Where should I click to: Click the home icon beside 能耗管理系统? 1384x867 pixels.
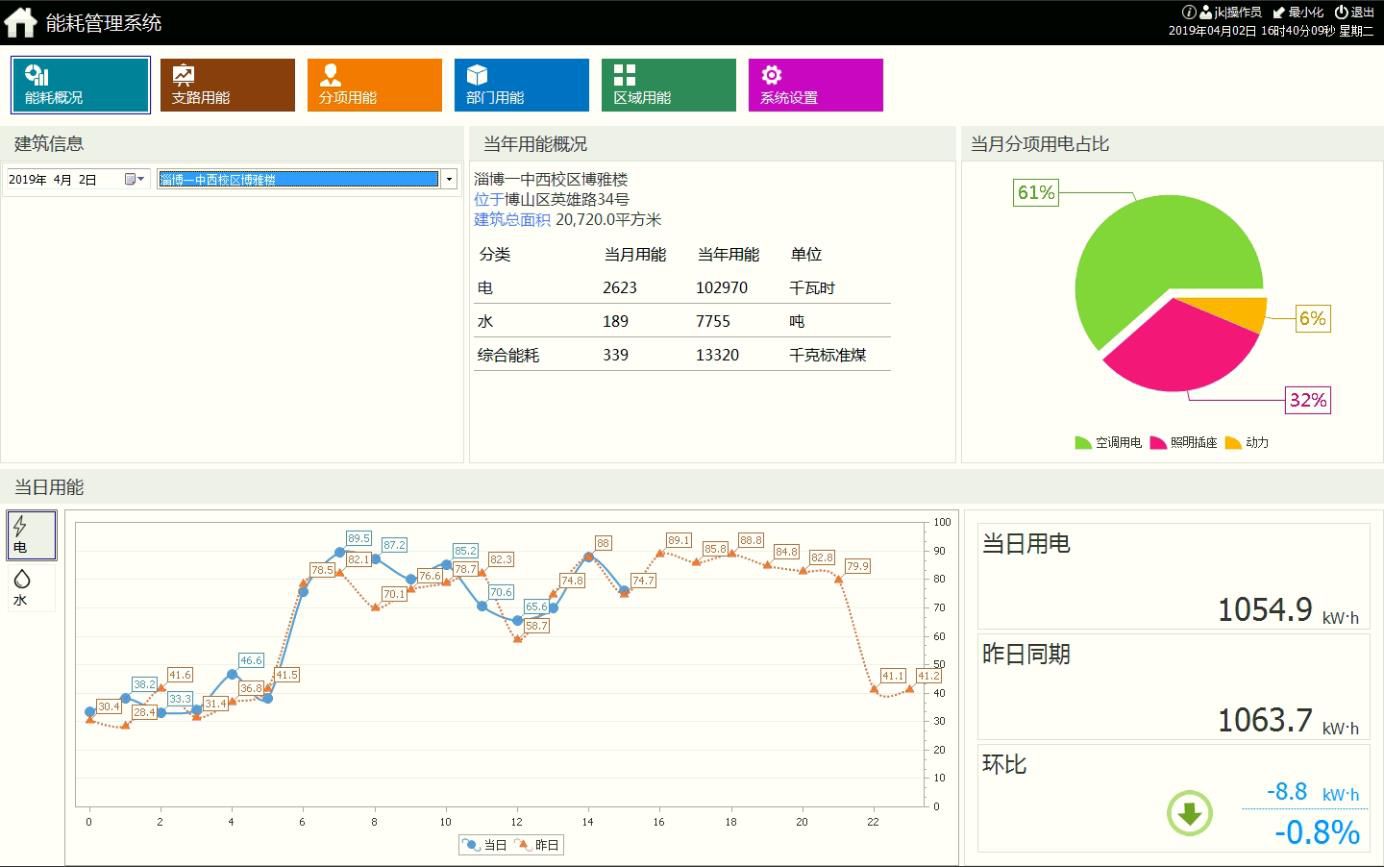pyautogui.click(x=20, y=22)
